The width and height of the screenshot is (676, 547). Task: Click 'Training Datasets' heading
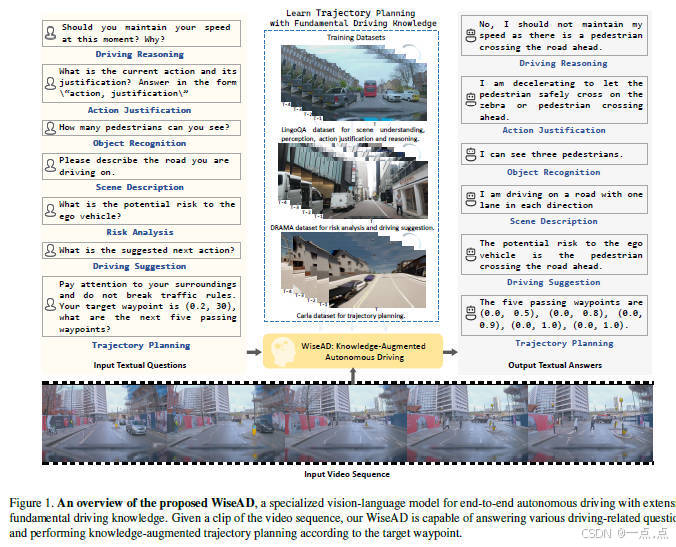356,38
